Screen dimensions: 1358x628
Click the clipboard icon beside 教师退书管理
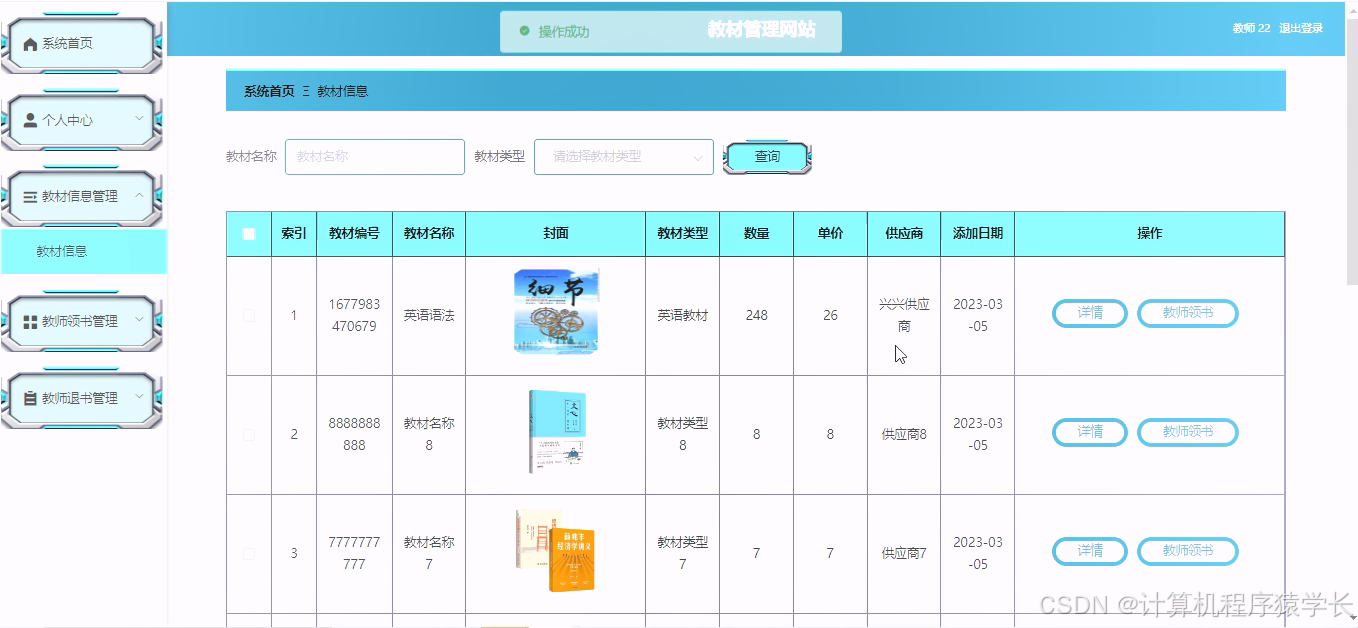click(x=30, y=398)
